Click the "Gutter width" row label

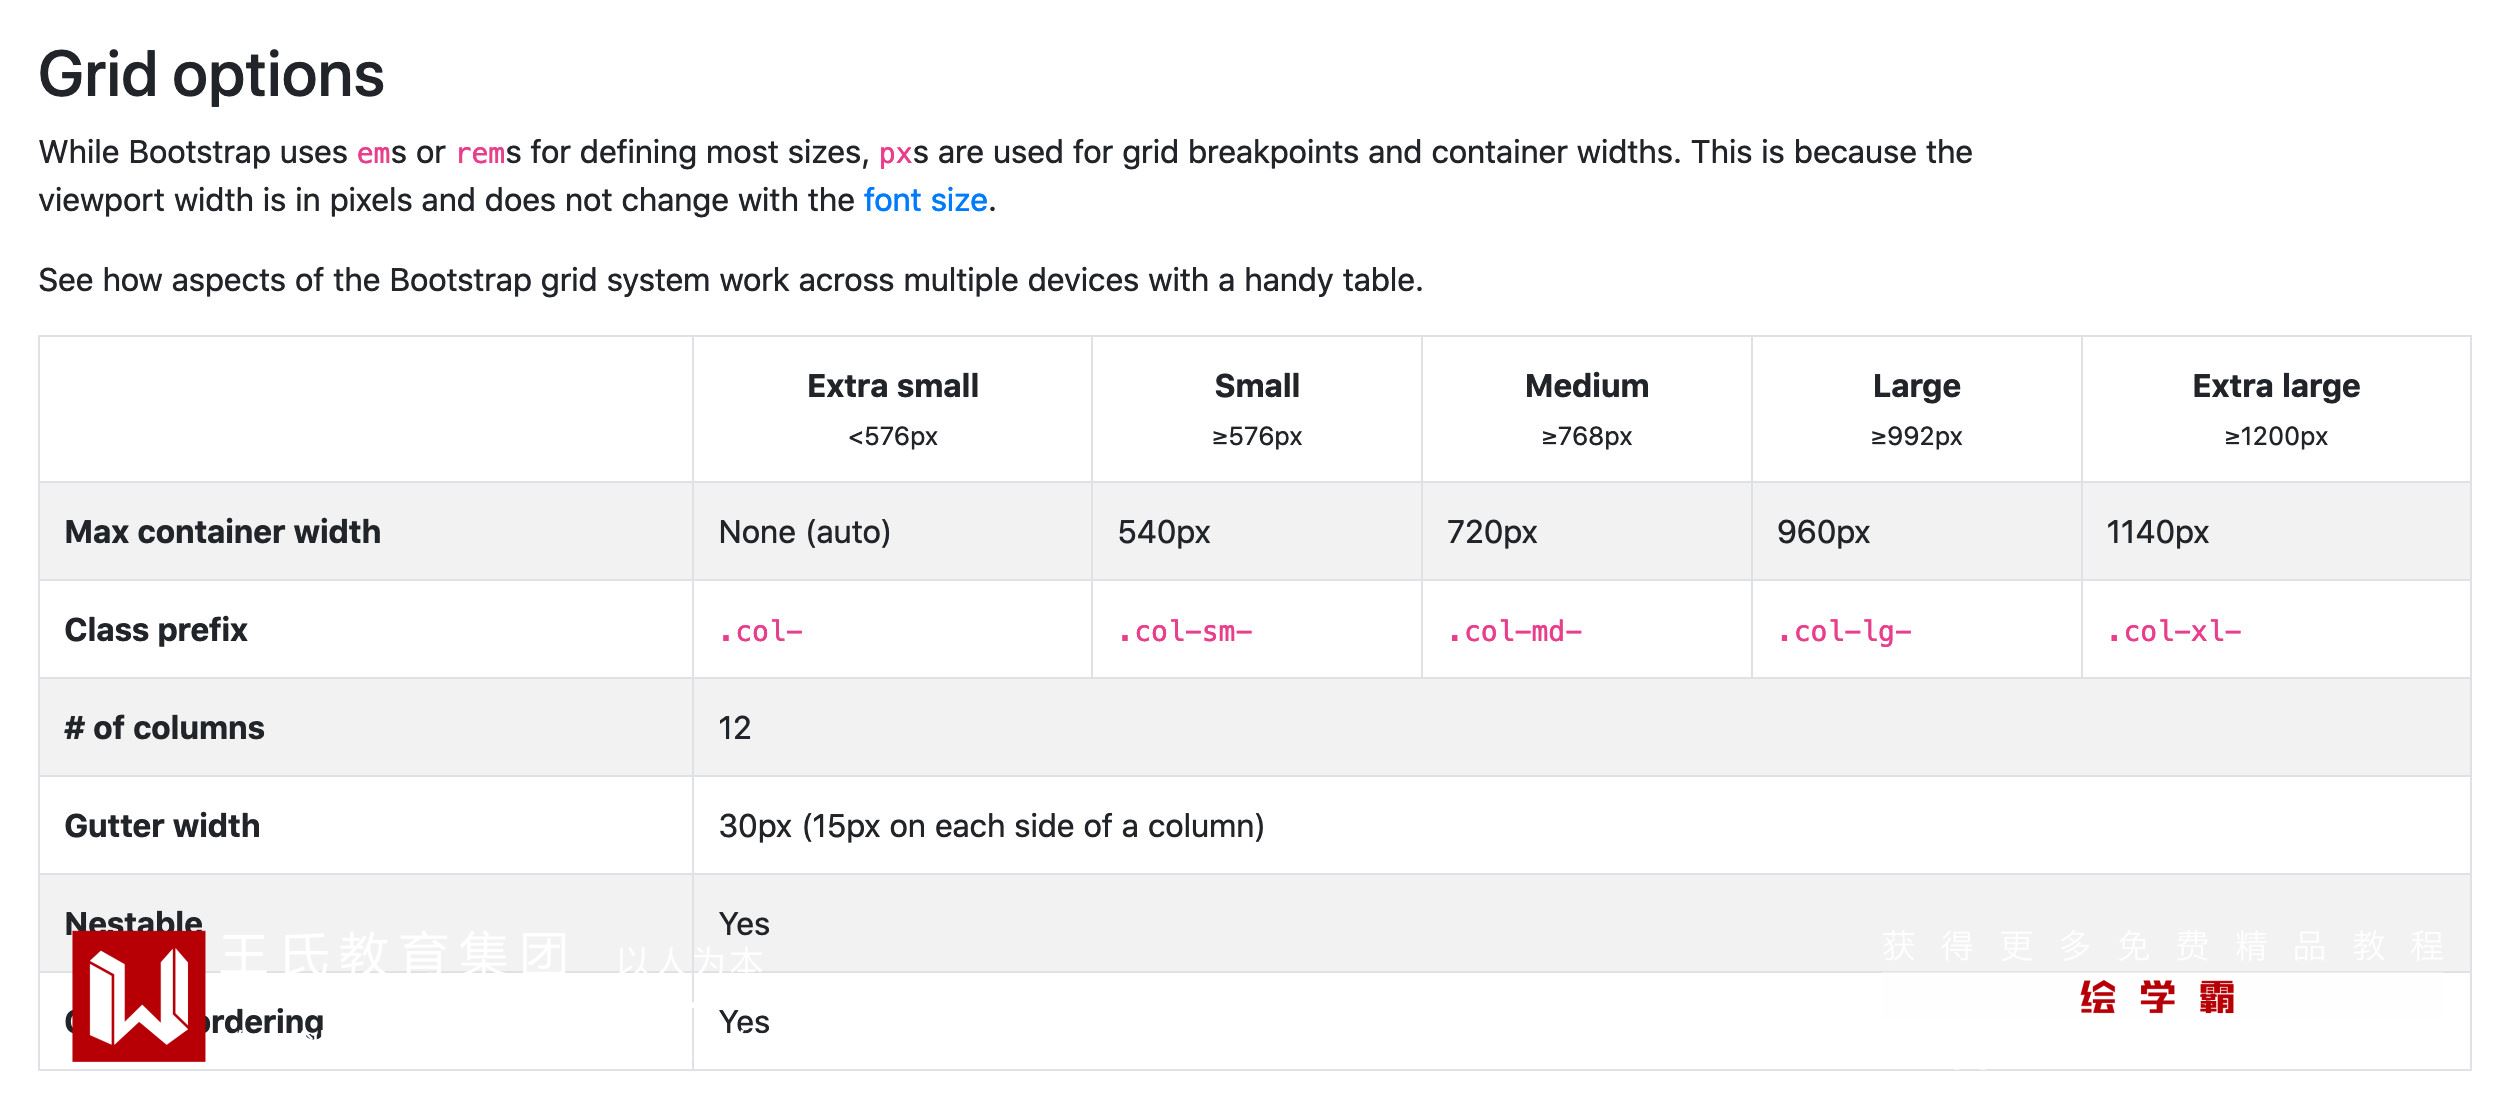162,826
